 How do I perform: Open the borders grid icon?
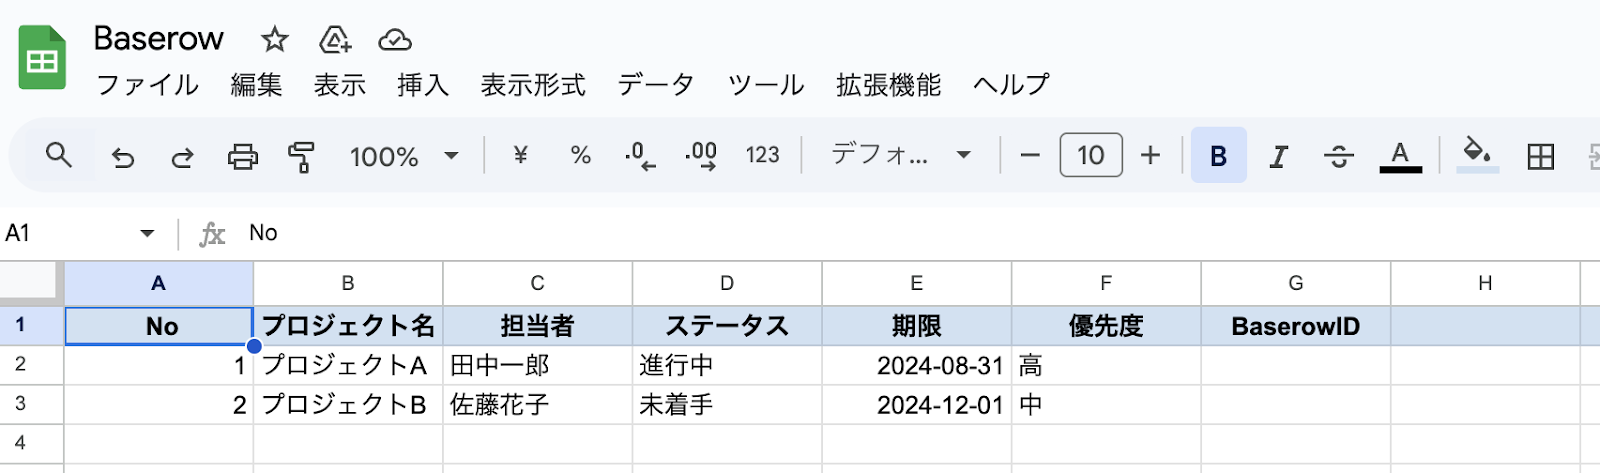1540,156
